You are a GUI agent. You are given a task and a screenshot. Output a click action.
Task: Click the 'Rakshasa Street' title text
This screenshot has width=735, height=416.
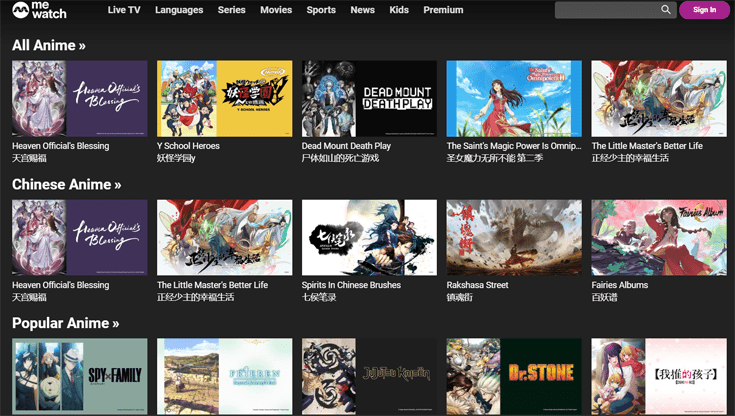[477, 285]
